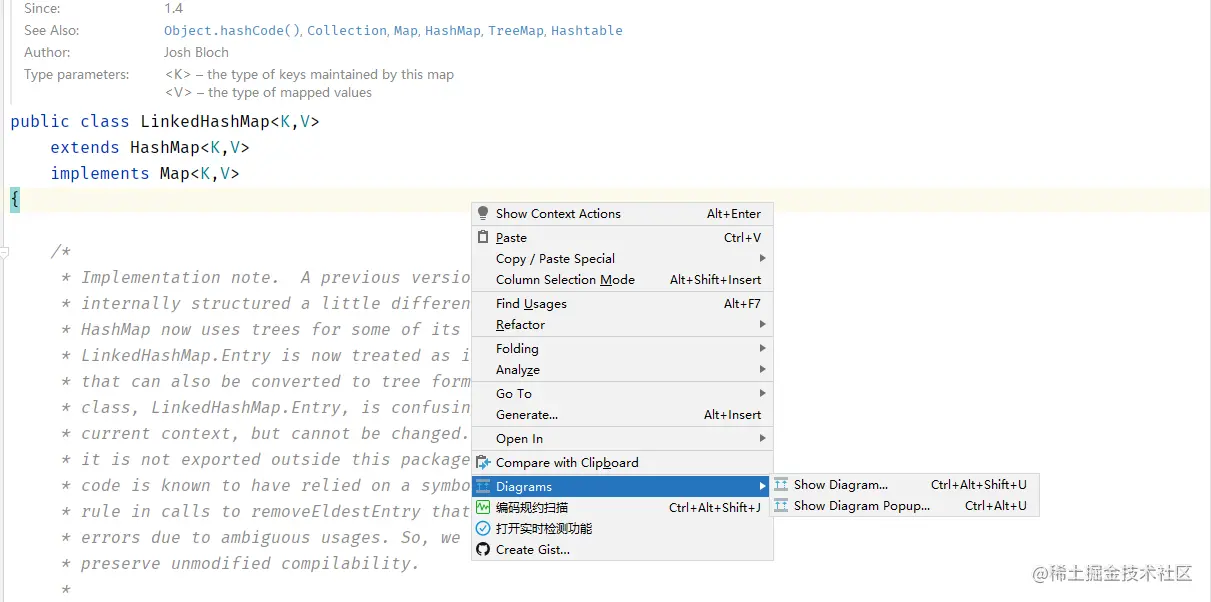
Task: Click the GitHub icon beside Create Gist
Action: coord(483,549)
